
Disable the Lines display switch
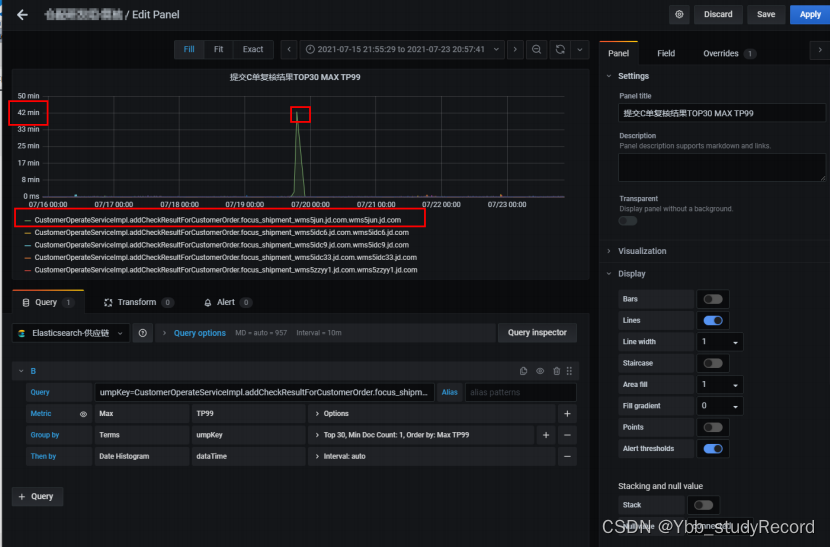[x=712, y=320]
